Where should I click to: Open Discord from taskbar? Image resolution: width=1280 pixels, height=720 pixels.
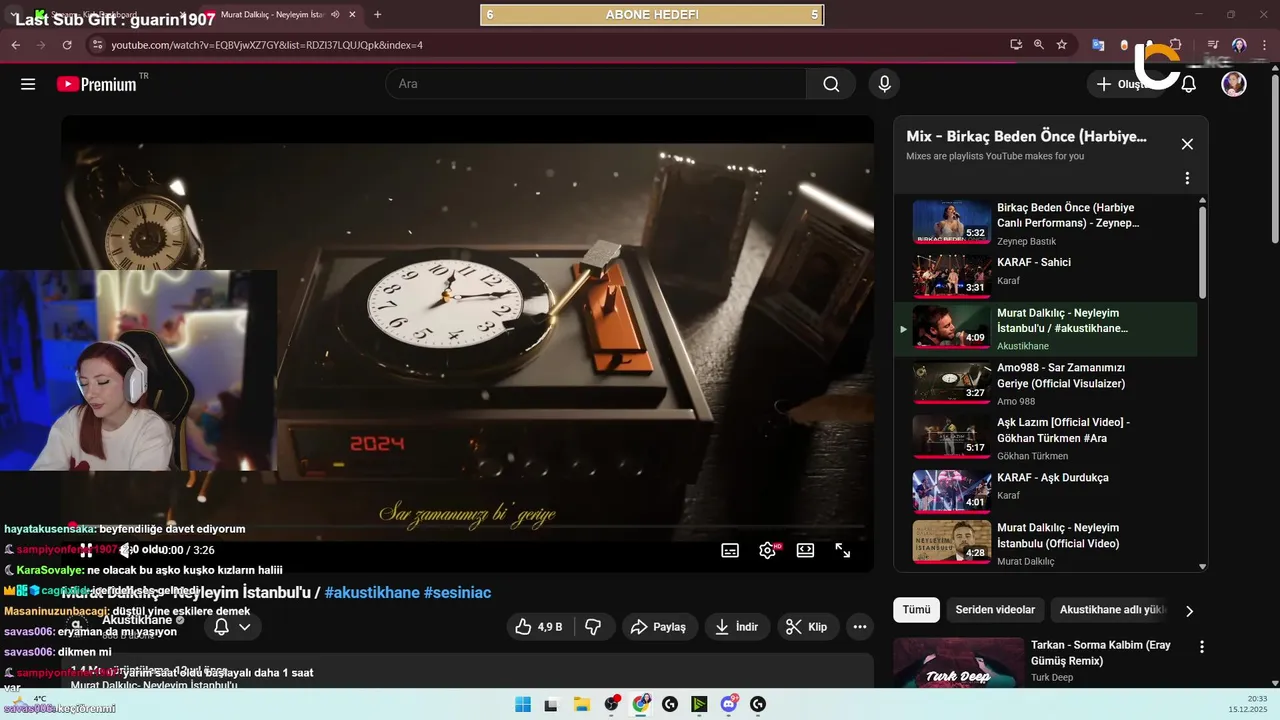pyautogui.click(x=729, y=704)
